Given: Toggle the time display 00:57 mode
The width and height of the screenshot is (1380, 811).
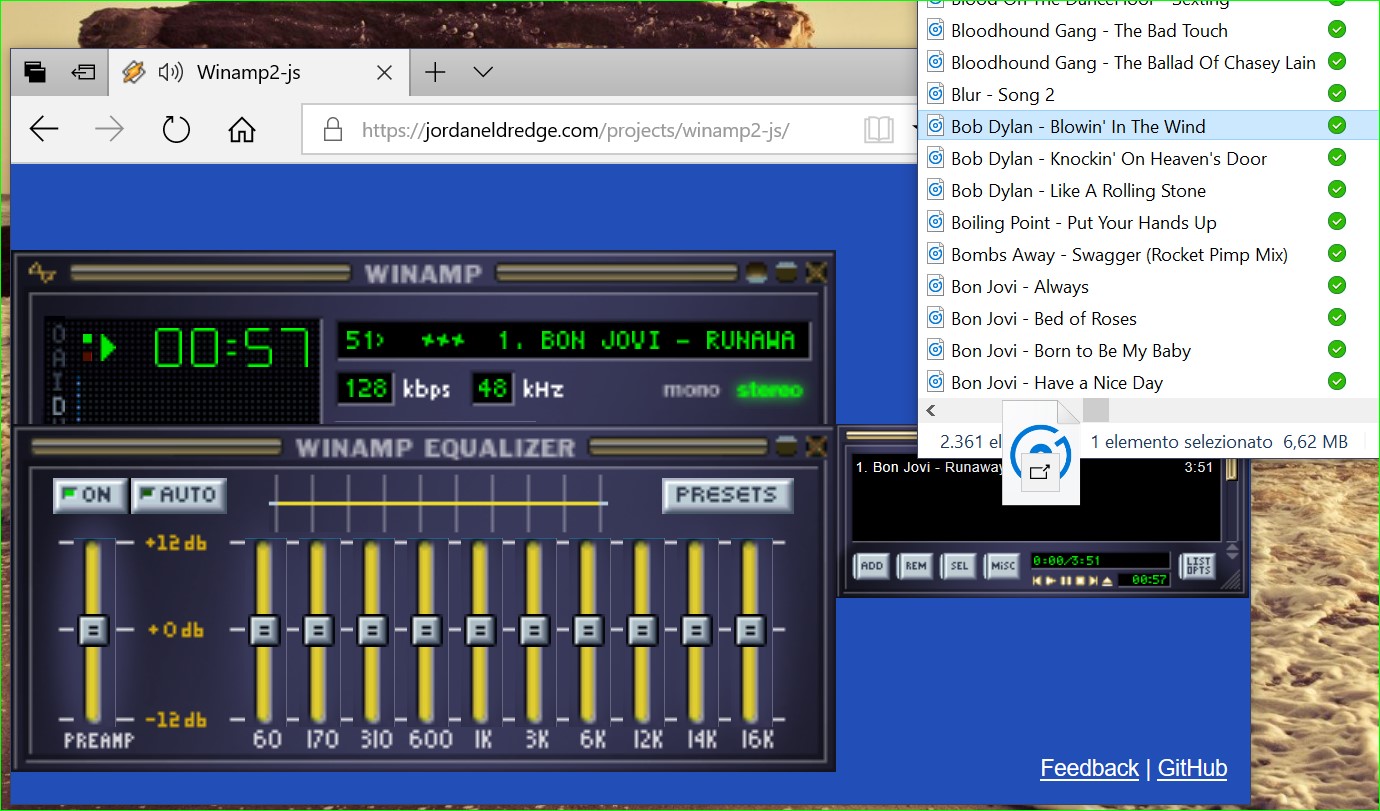Looking at the screenshot, I should [x=232, y=349].
